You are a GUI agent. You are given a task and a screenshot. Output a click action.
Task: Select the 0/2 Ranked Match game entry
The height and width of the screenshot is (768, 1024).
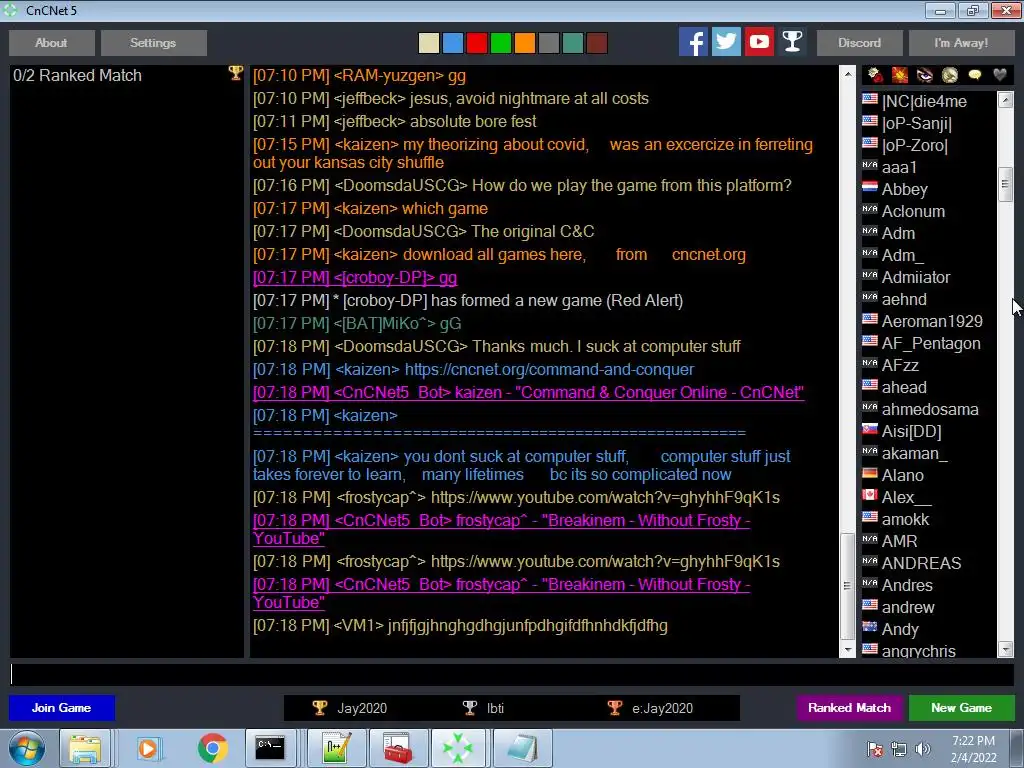point(127,75)
